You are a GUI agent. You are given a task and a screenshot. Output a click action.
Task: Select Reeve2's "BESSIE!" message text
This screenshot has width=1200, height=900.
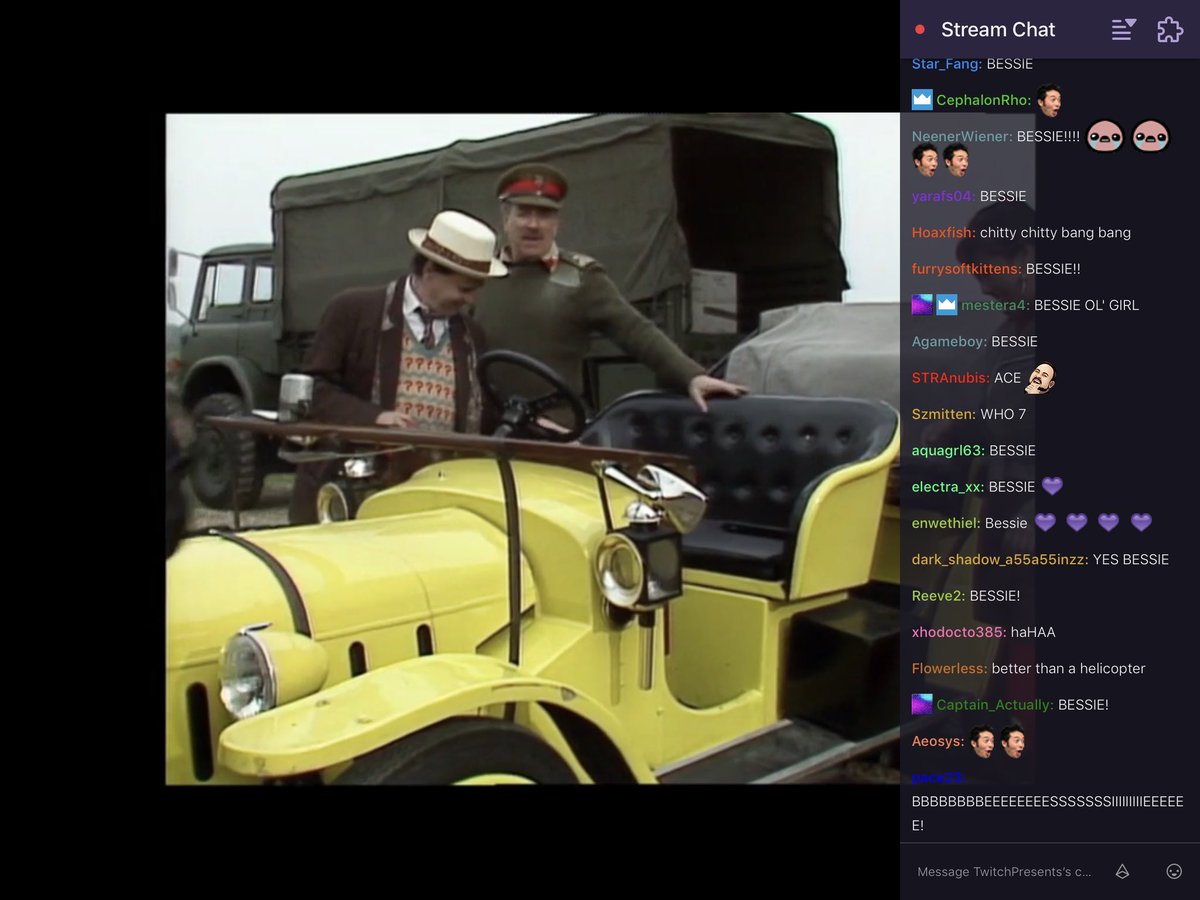click(x=995, y=596)
